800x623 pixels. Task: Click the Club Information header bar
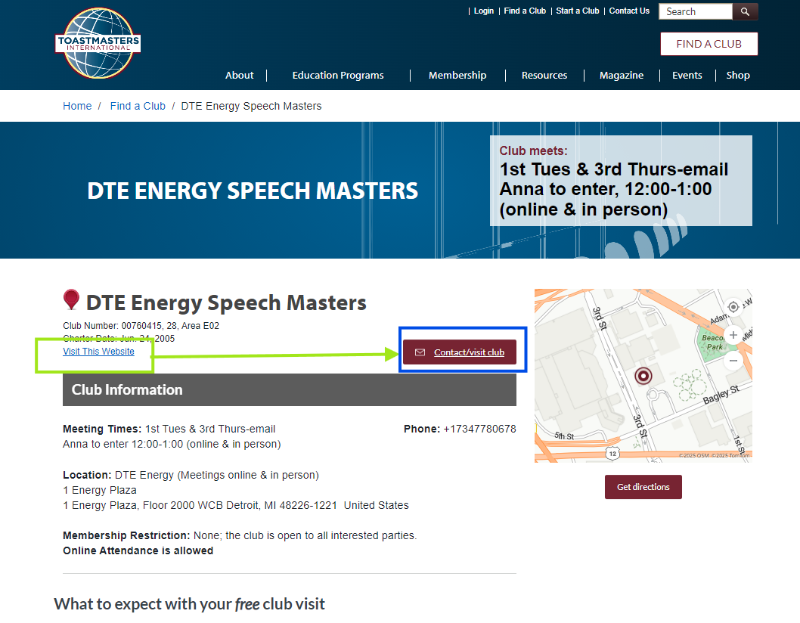click(x=289, y=390)
